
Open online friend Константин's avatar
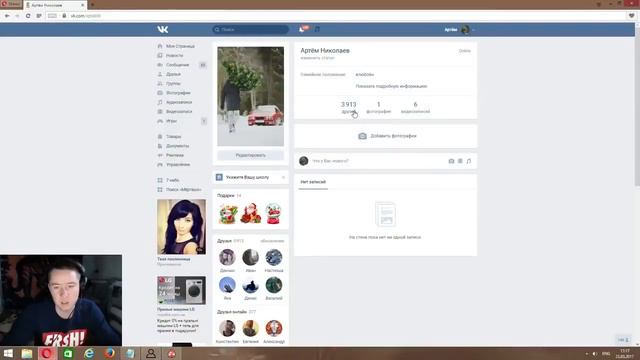[x=227, y=329]
